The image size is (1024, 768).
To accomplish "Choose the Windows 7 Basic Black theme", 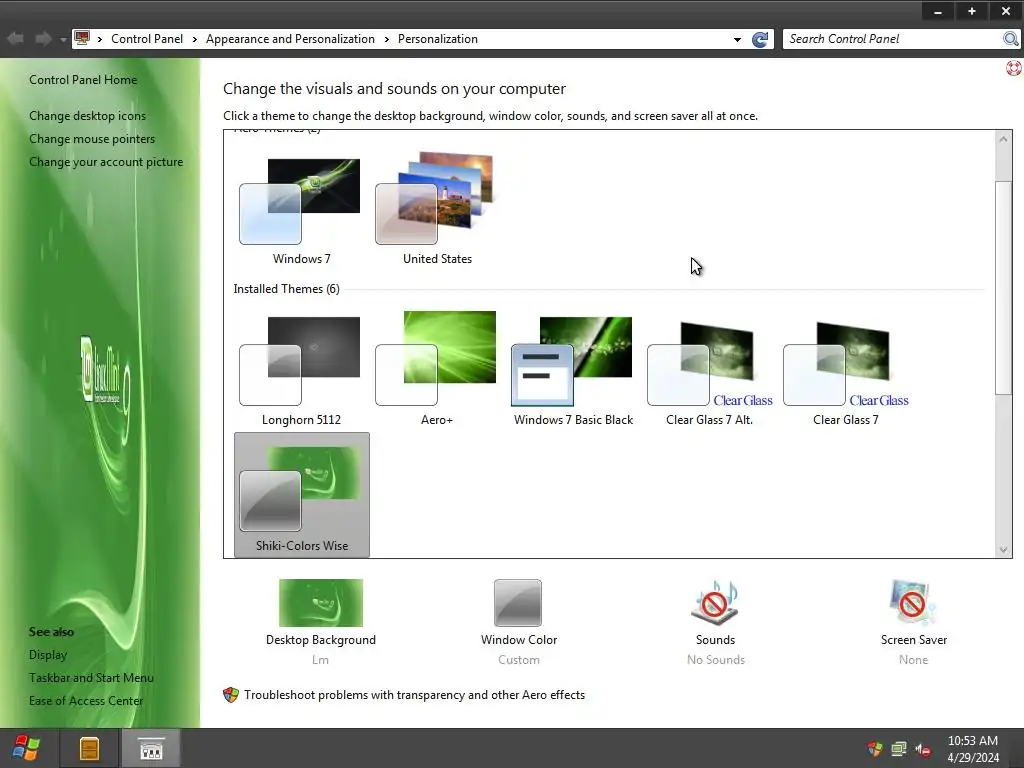I will (573, 371).
